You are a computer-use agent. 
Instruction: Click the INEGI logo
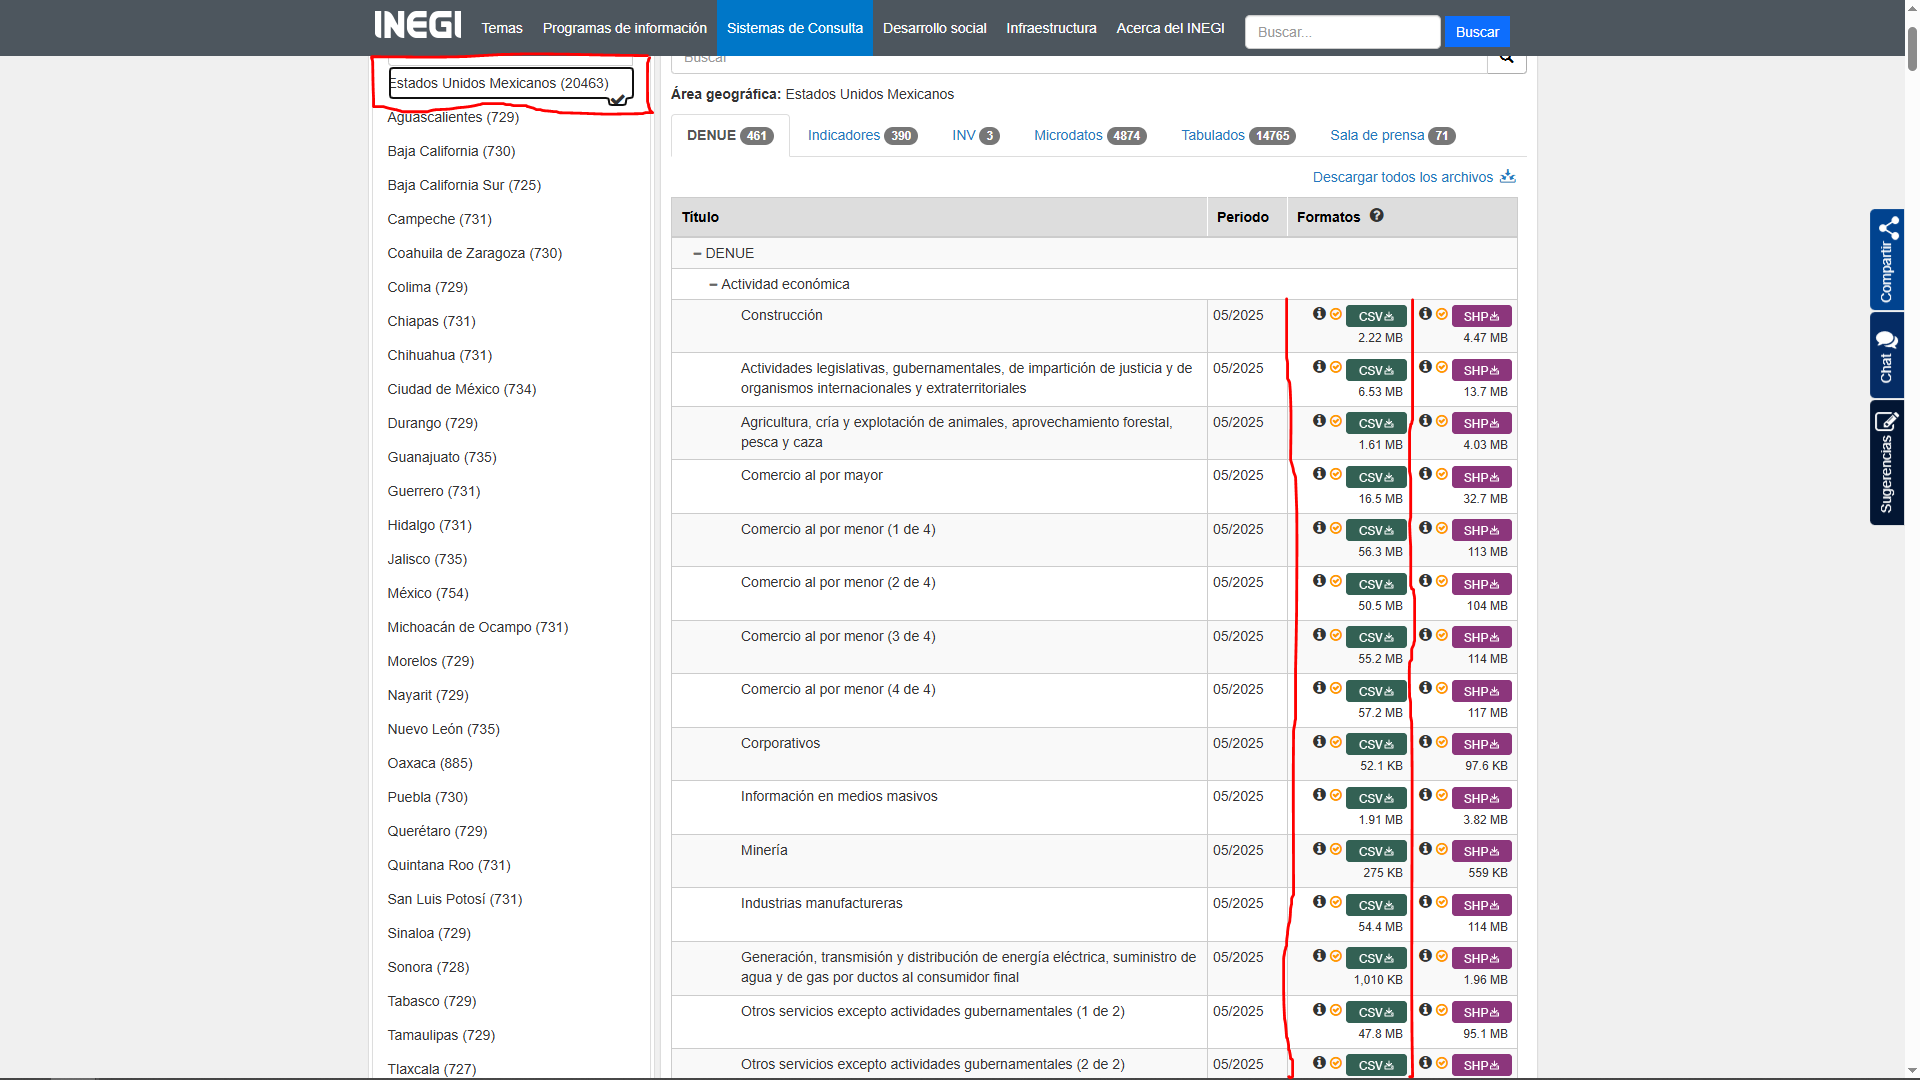click(418, 26)
